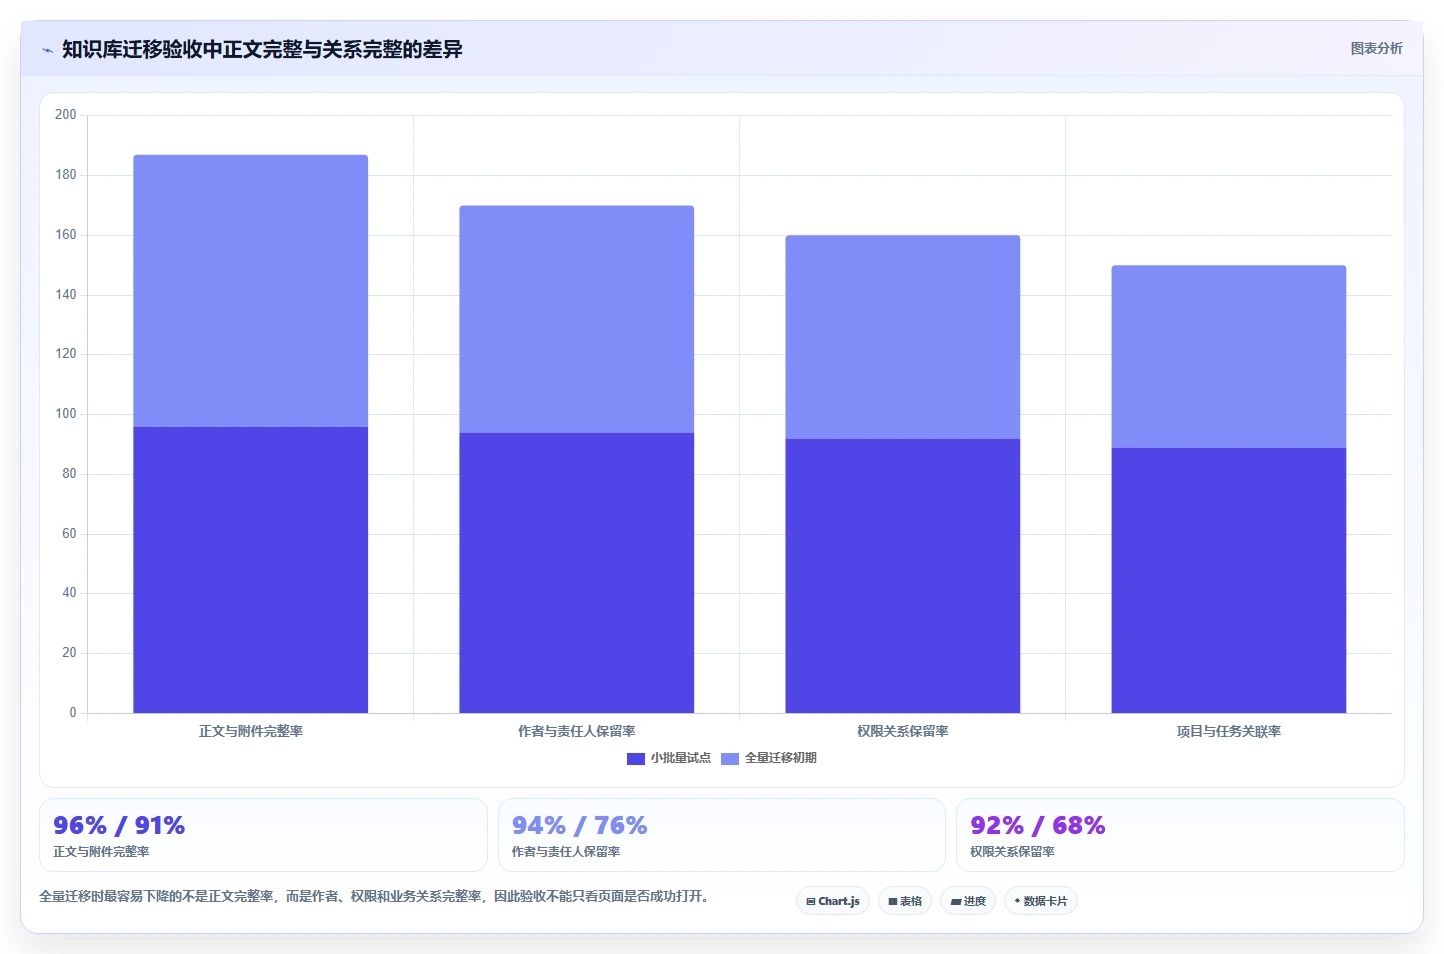This screenshot has width=1444, height=954.
Task: Select the 表格 tag chip
Action: pyautogui.click(x=905, y=901)
